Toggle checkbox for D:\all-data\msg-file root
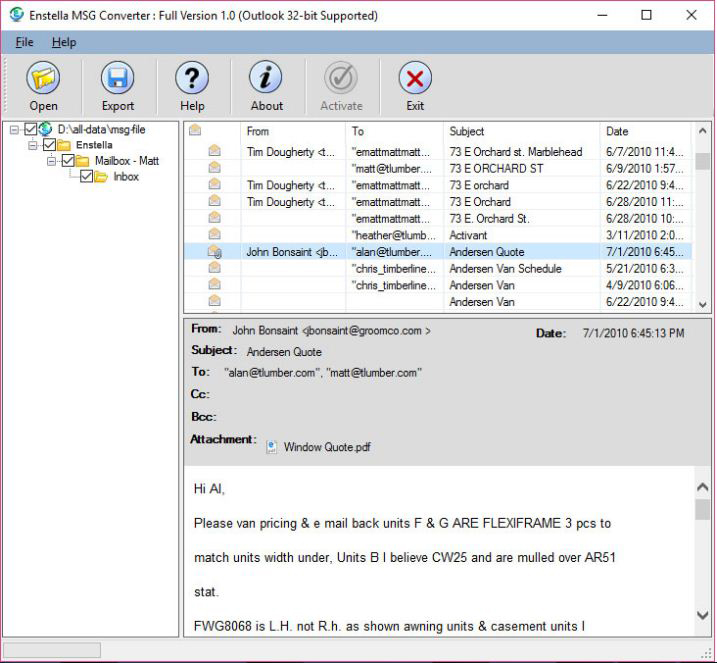717x663 pixels. point(31,129)
